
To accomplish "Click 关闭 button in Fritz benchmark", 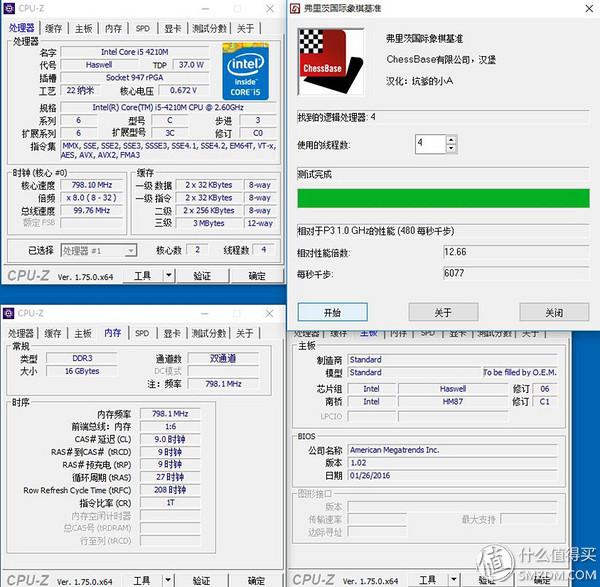I will pyautogui.click(x=554, y=312).
